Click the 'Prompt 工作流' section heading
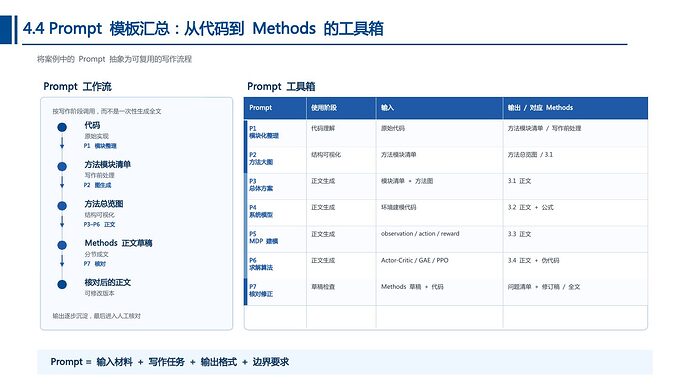Screen dimensions: 690x388 coord(77,86)
